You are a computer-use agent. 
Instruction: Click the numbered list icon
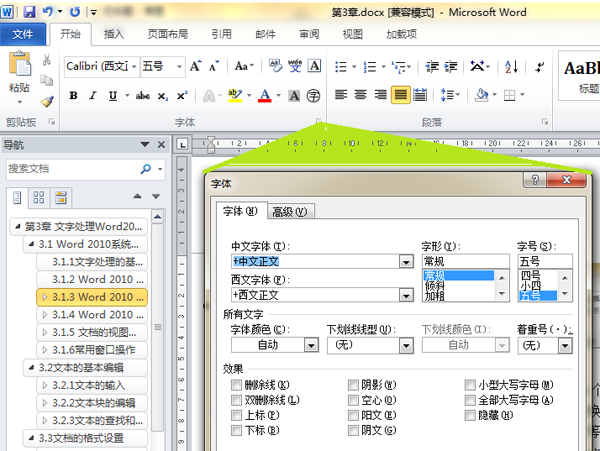coord(370,67)
